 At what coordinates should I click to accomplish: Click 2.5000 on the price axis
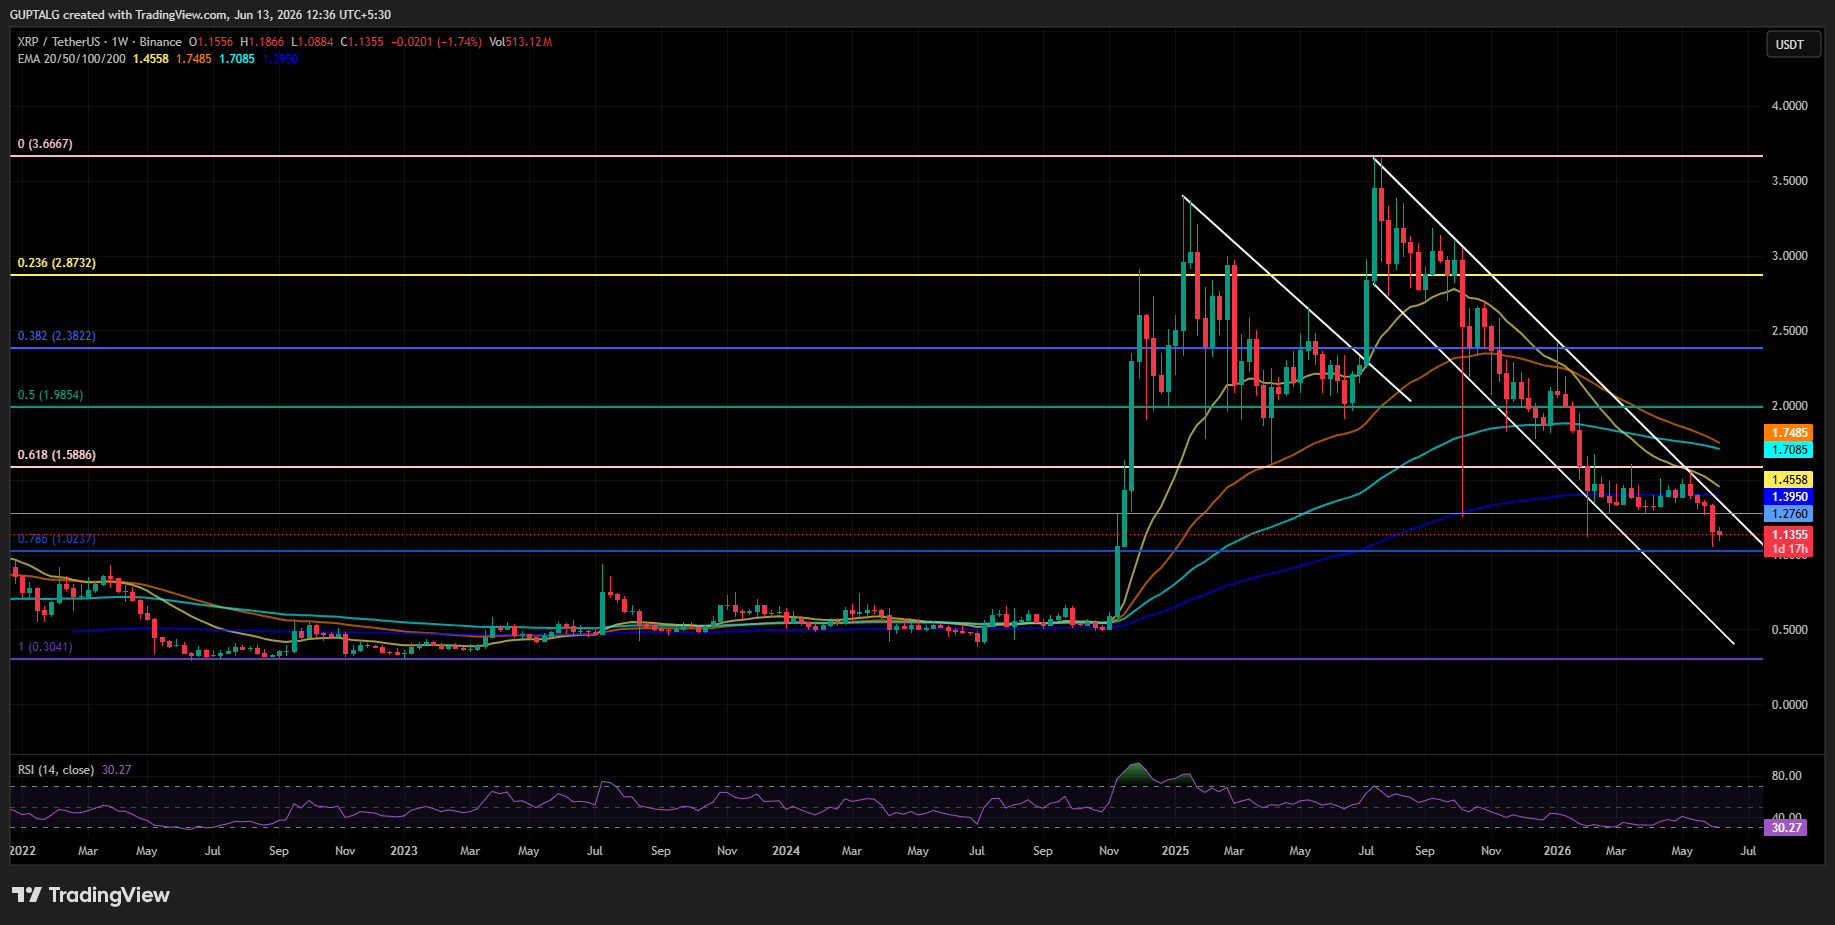click(x=1789, y=331)
